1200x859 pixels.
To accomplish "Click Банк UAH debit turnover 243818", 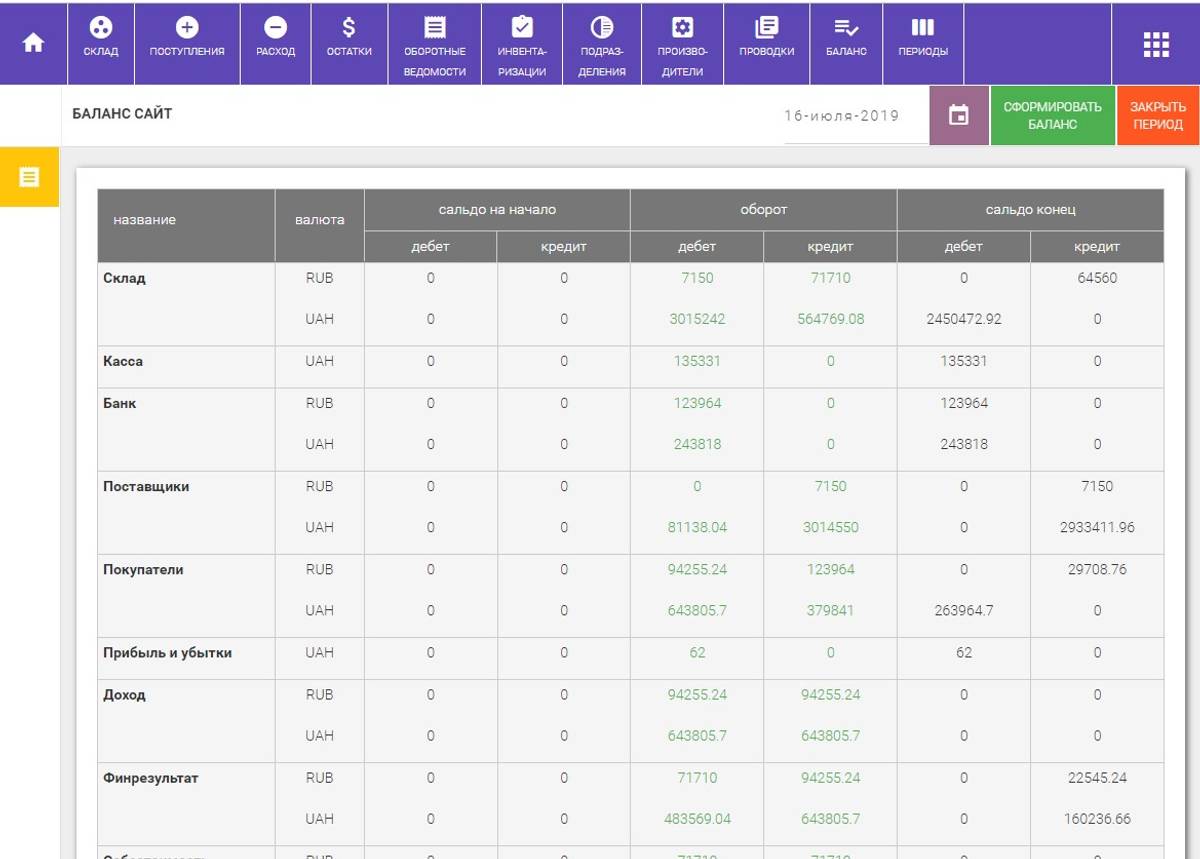I will [x=697, y=444].
